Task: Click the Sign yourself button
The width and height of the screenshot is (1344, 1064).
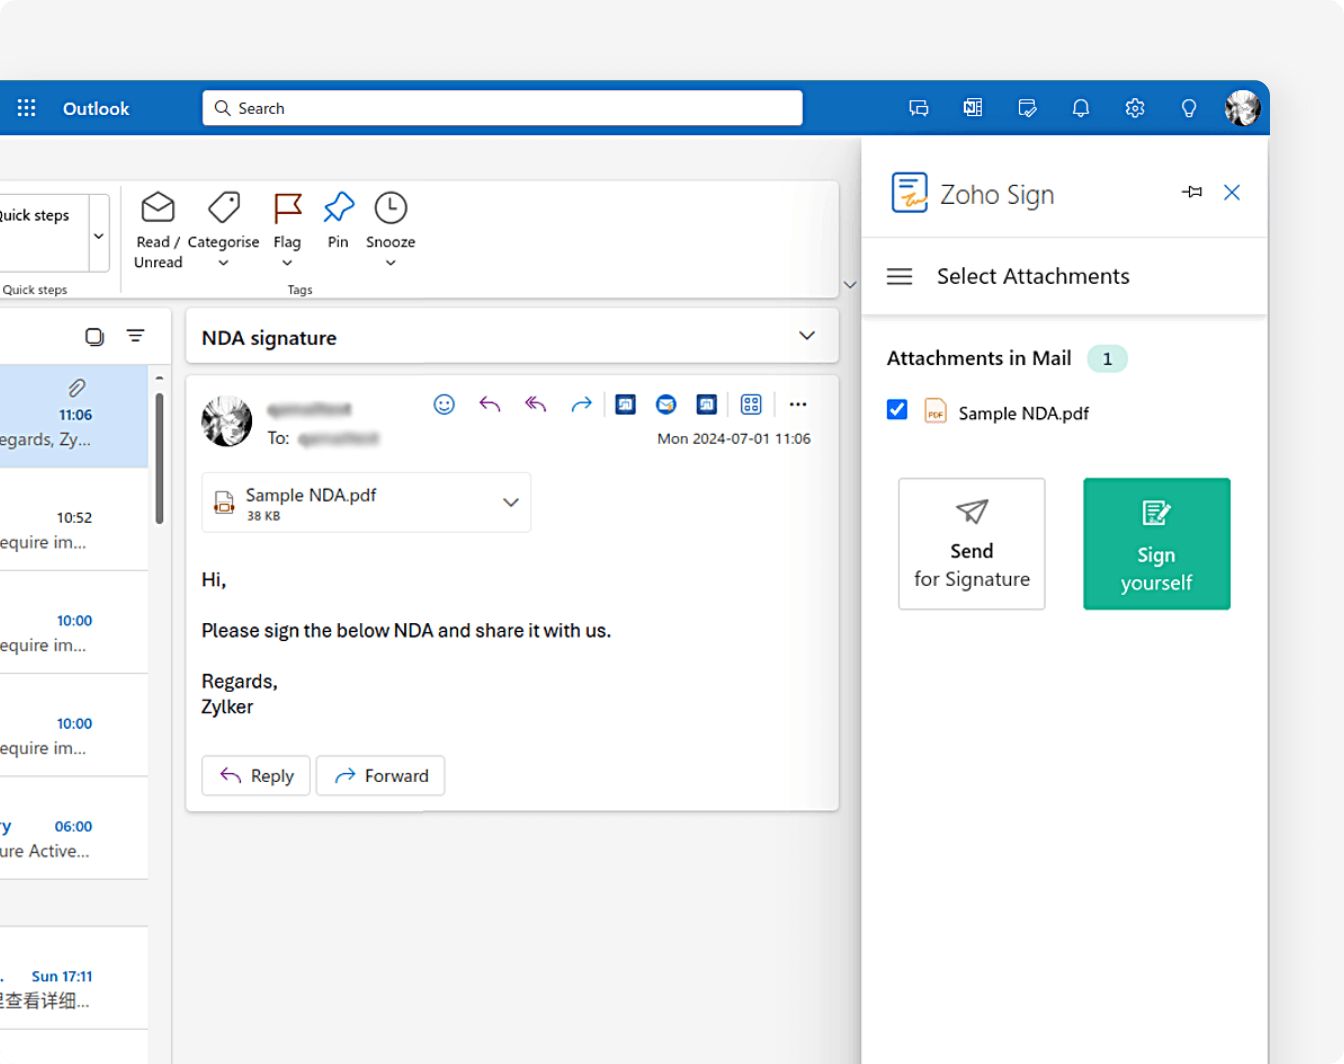Action: 1157,544
